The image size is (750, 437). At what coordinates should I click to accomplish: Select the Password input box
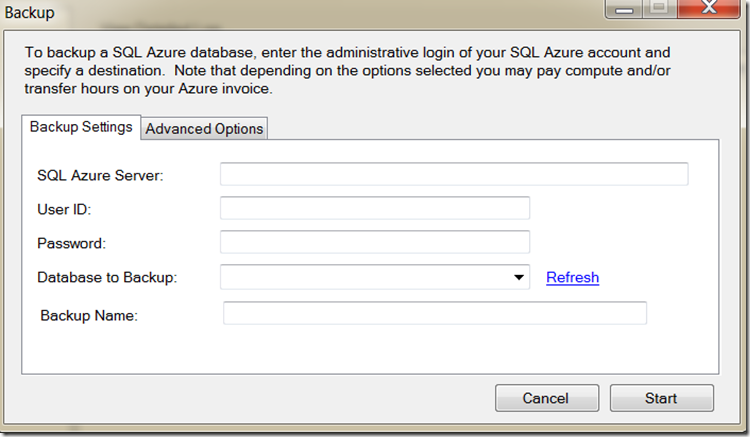[375, 242]
